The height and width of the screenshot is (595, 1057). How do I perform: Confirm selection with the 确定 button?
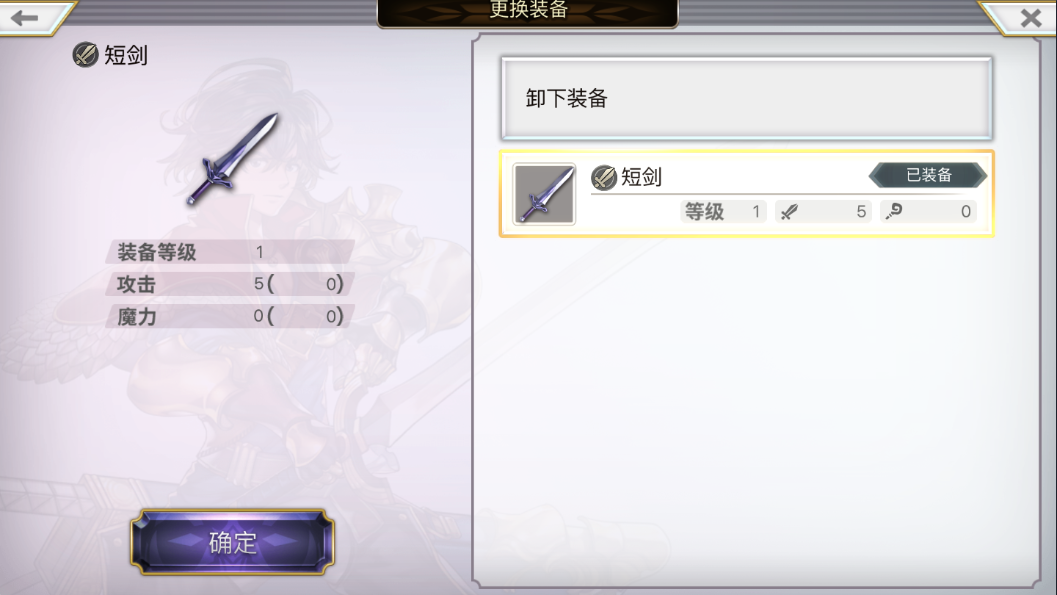click(233, 542)
